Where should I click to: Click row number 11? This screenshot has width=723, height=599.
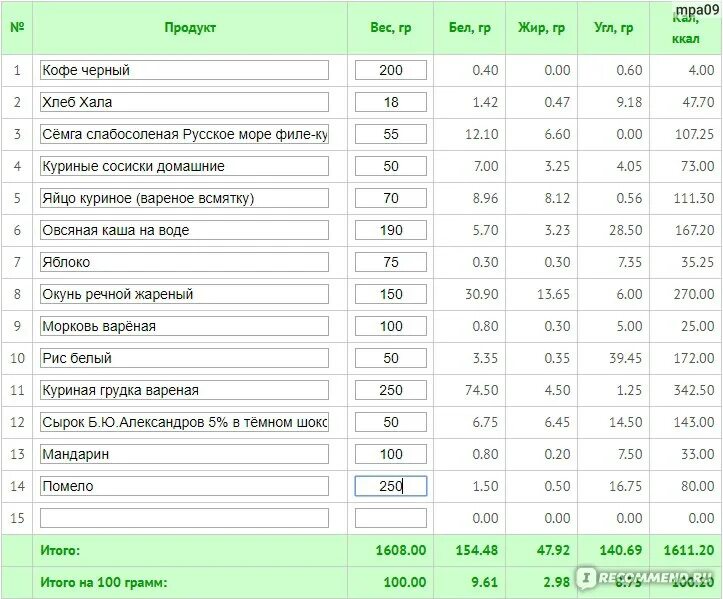pyautogui.click(x=17, y=390)
